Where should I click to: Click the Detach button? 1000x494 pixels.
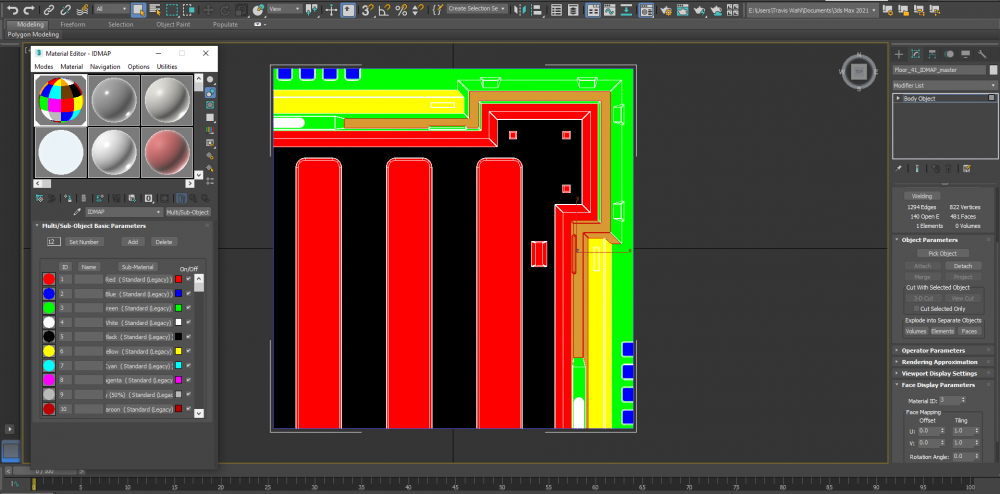pos(961,266)
